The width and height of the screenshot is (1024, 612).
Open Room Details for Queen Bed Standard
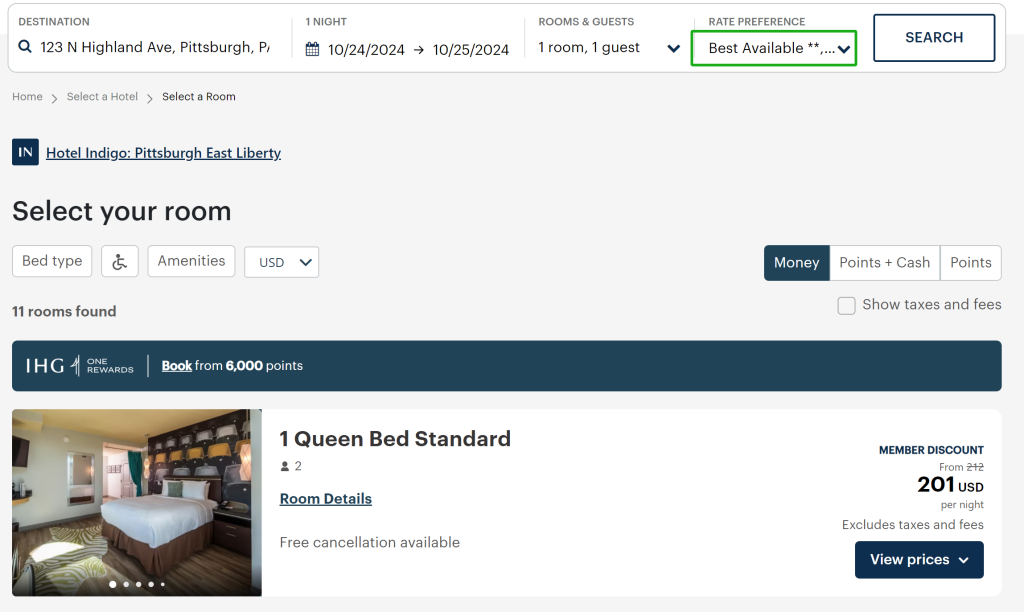[x=326, y=499]
